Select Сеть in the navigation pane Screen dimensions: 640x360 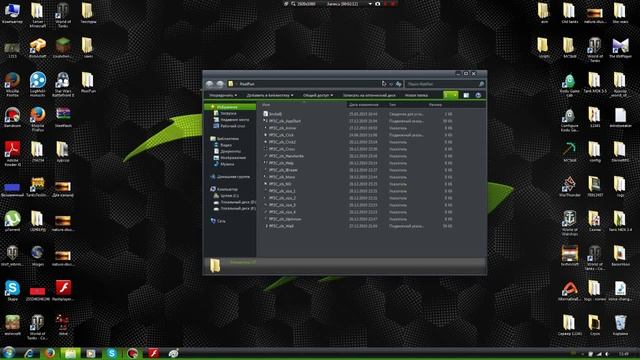(x=218, y=221)
